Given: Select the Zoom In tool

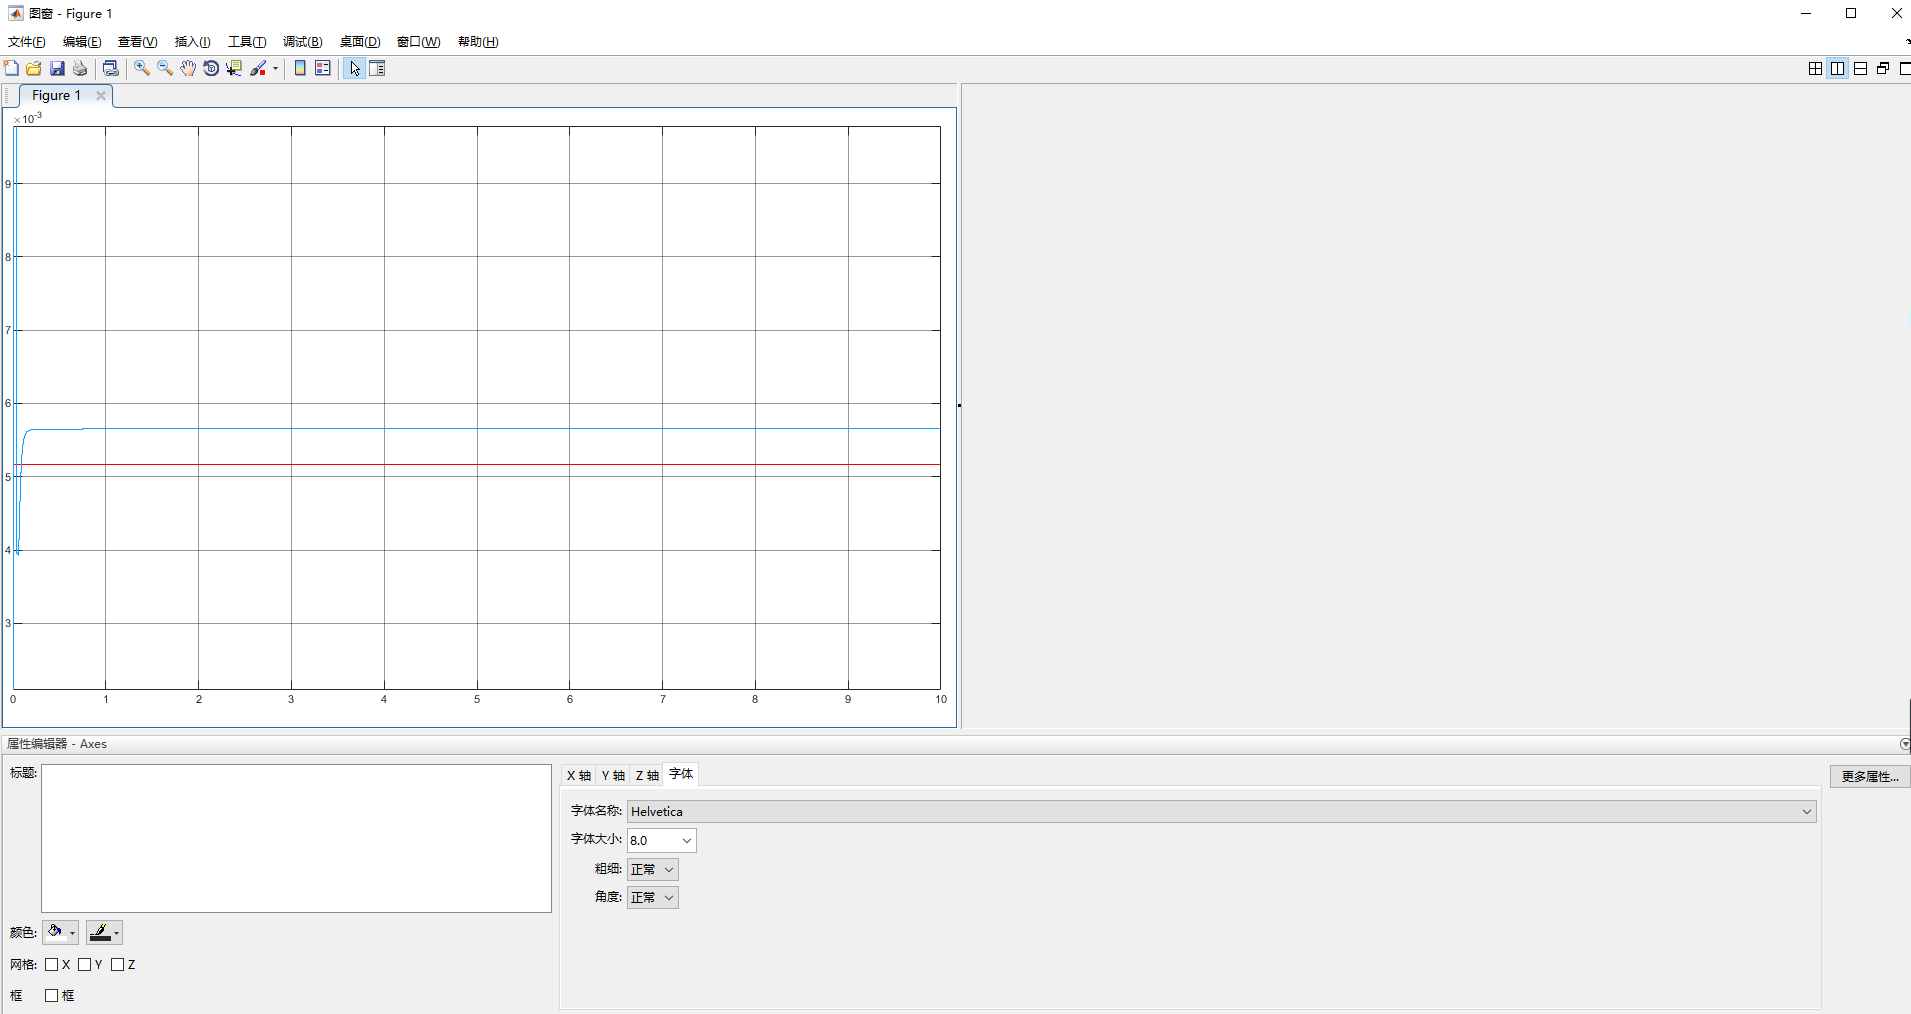Looking at the screenshot, I should (141, 68).
